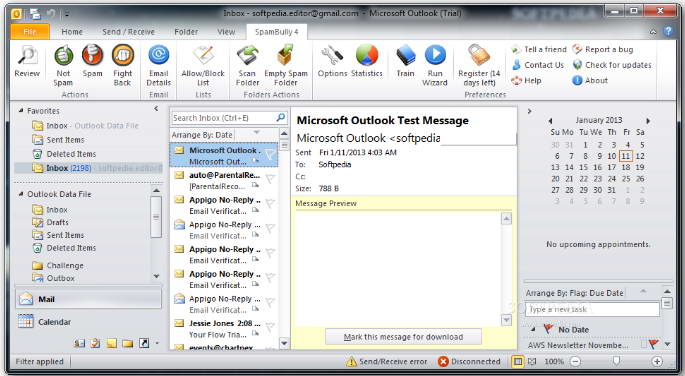This screenshot has height=376, width=685.
Task: Start the Train tool
Action: 405,62
